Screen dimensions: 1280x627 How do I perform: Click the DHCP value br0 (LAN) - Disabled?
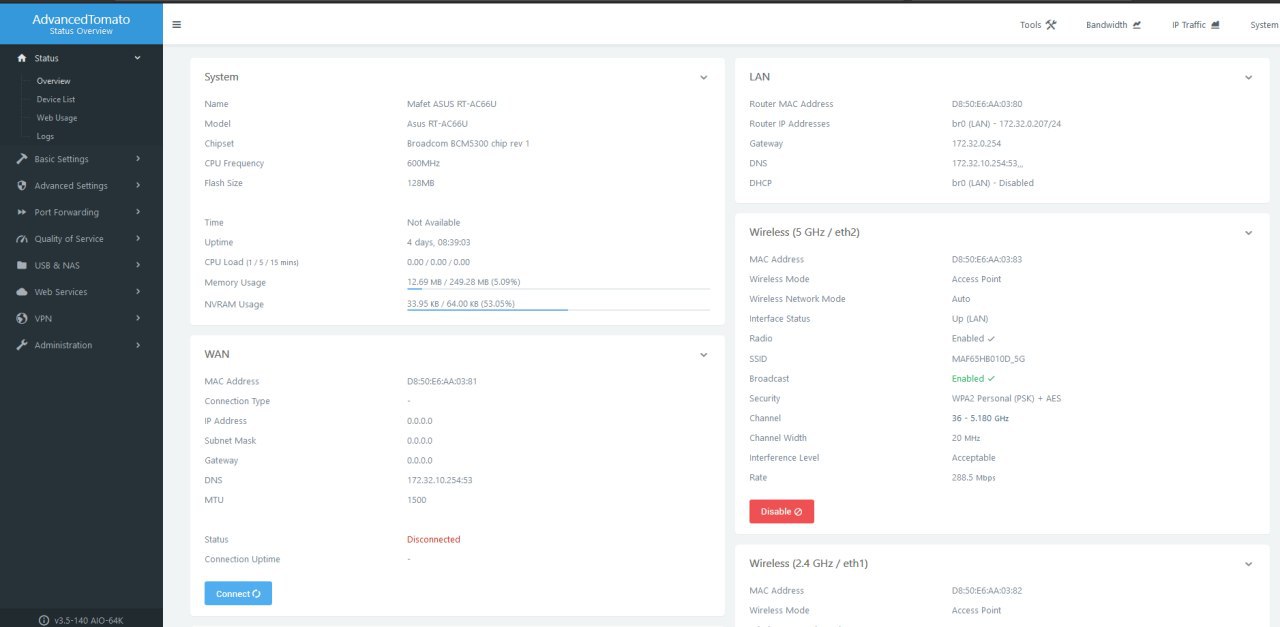point(993,183)
